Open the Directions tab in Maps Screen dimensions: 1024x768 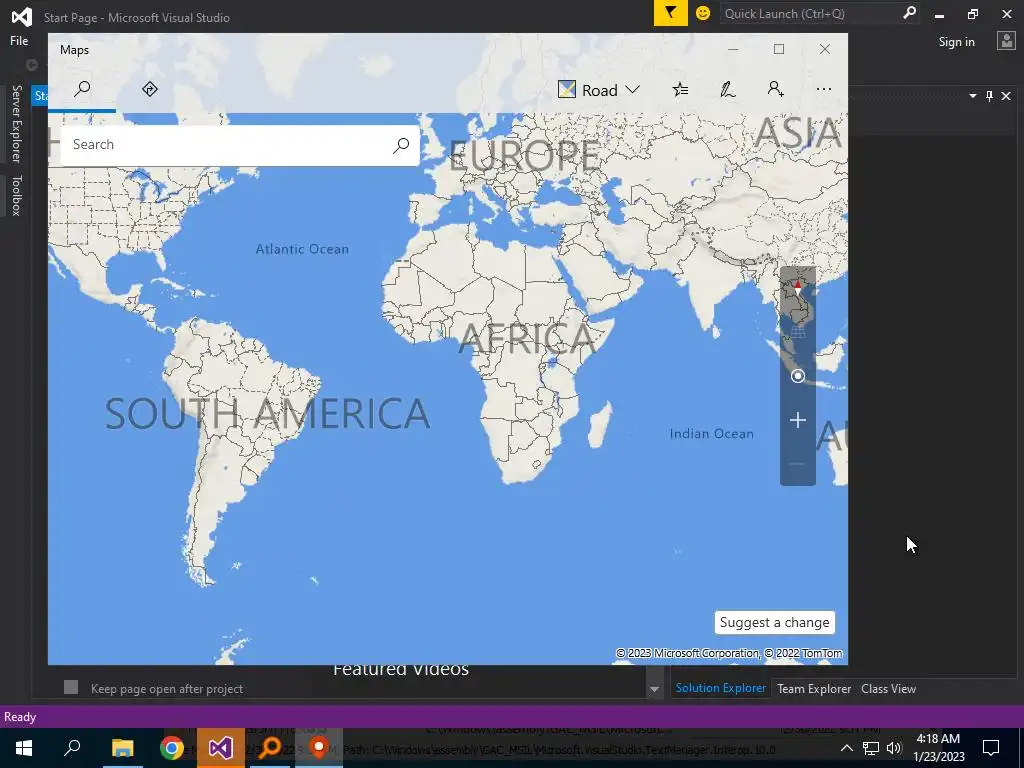point(150,89)
